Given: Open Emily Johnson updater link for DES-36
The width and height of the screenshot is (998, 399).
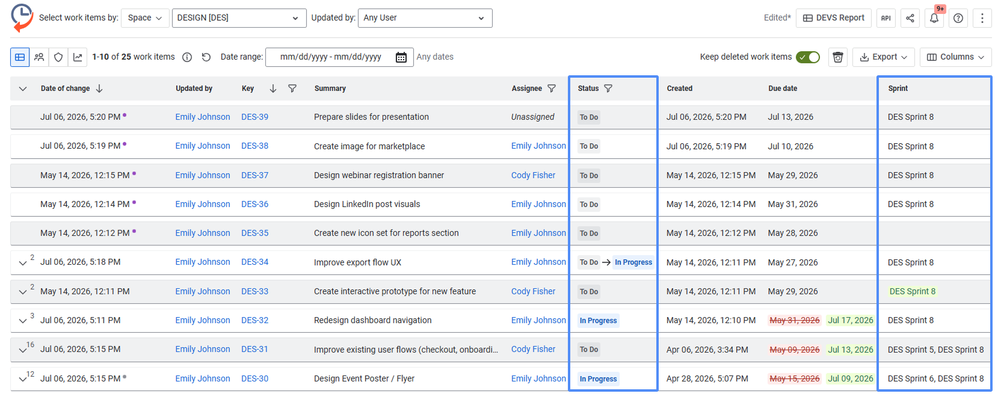Looking at the screenshot, I should 203,204.
